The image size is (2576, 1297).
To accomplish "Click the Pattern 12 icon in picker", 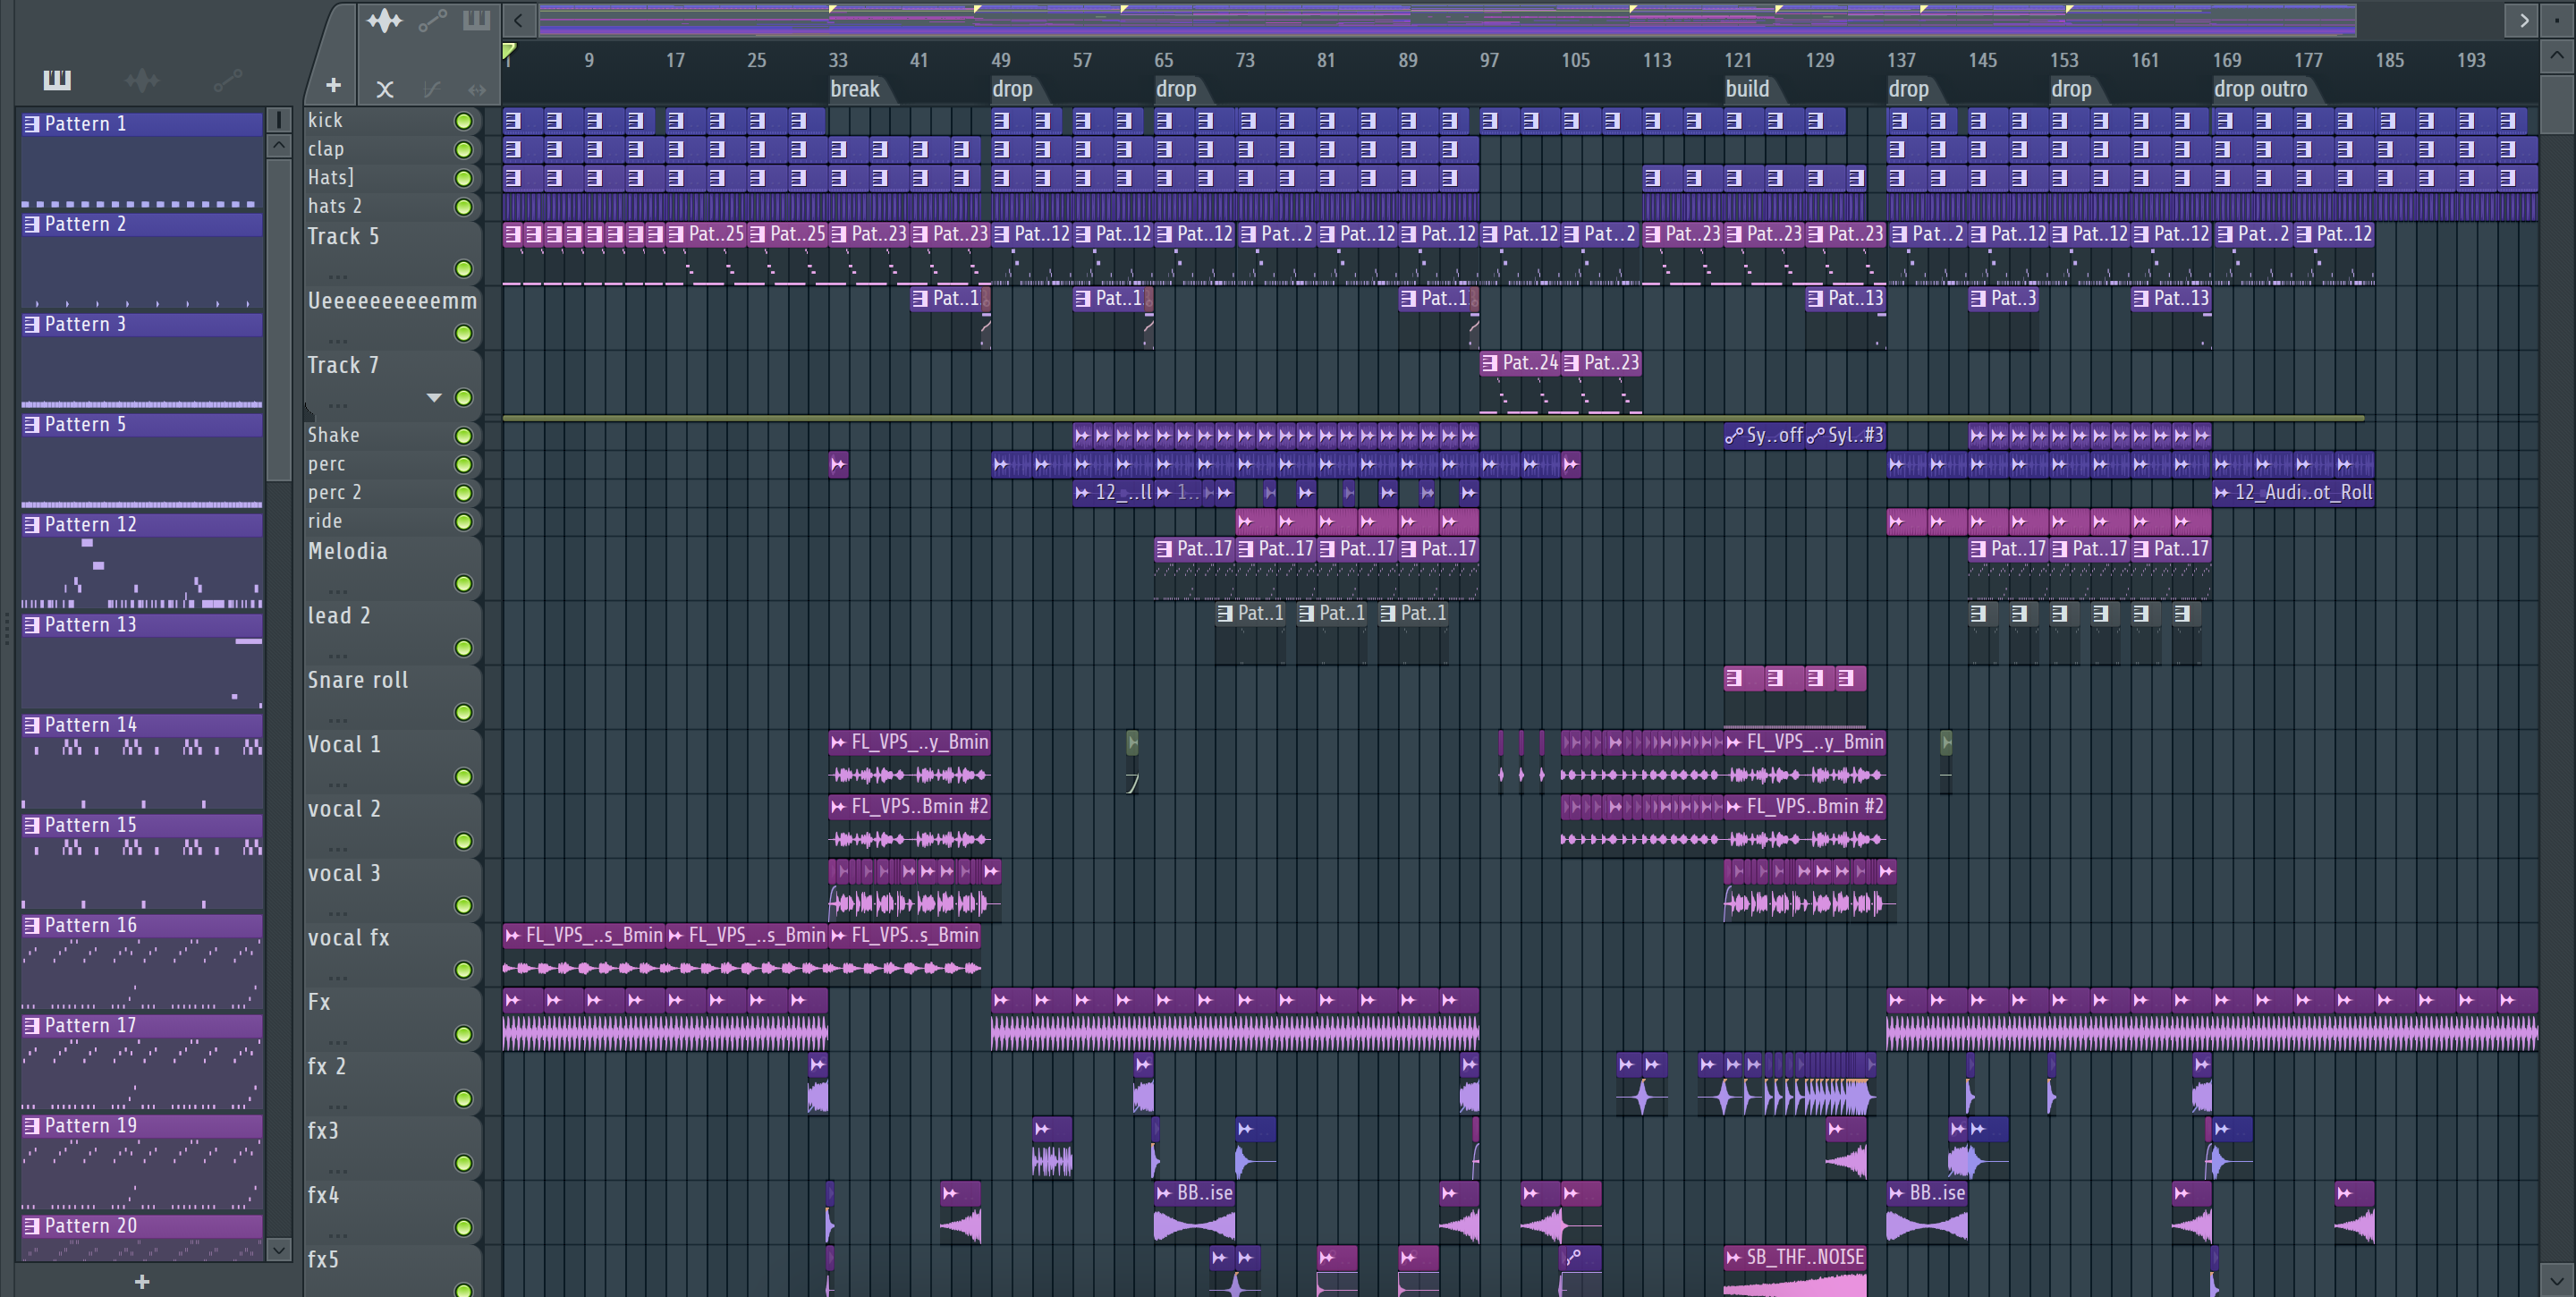I will click(x=32, y=525).
